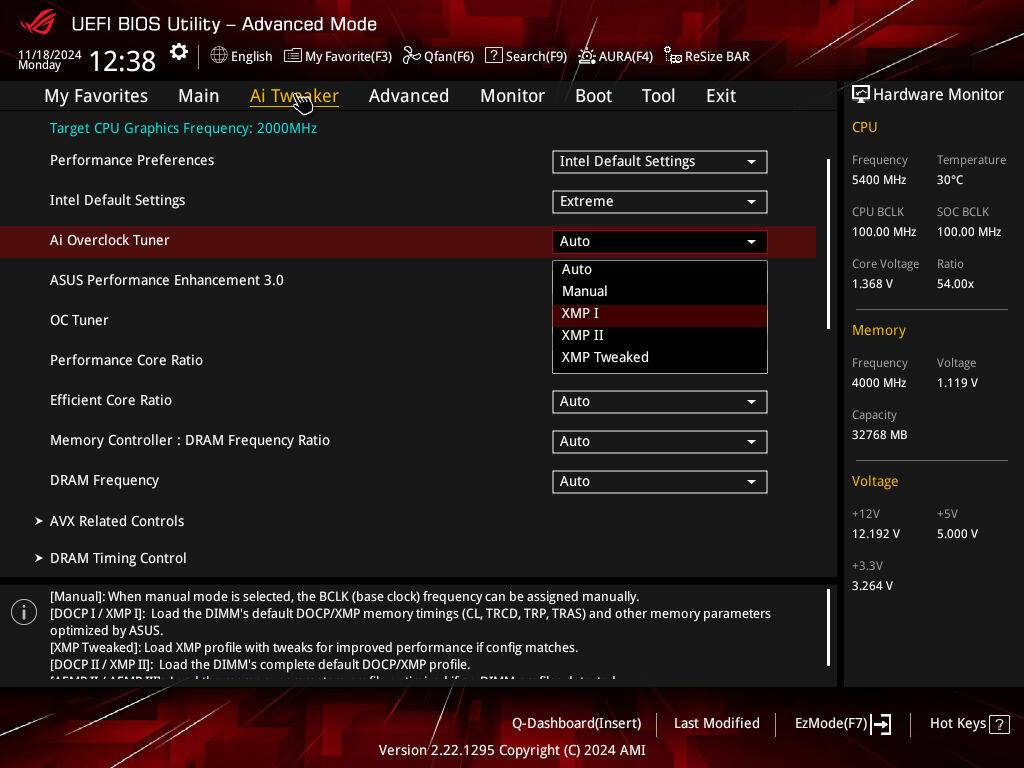The width and height of the screenshot is (1024, 768).
Task: Choose Auto in the open dropdown list
Action: click(x=660, y=270)
